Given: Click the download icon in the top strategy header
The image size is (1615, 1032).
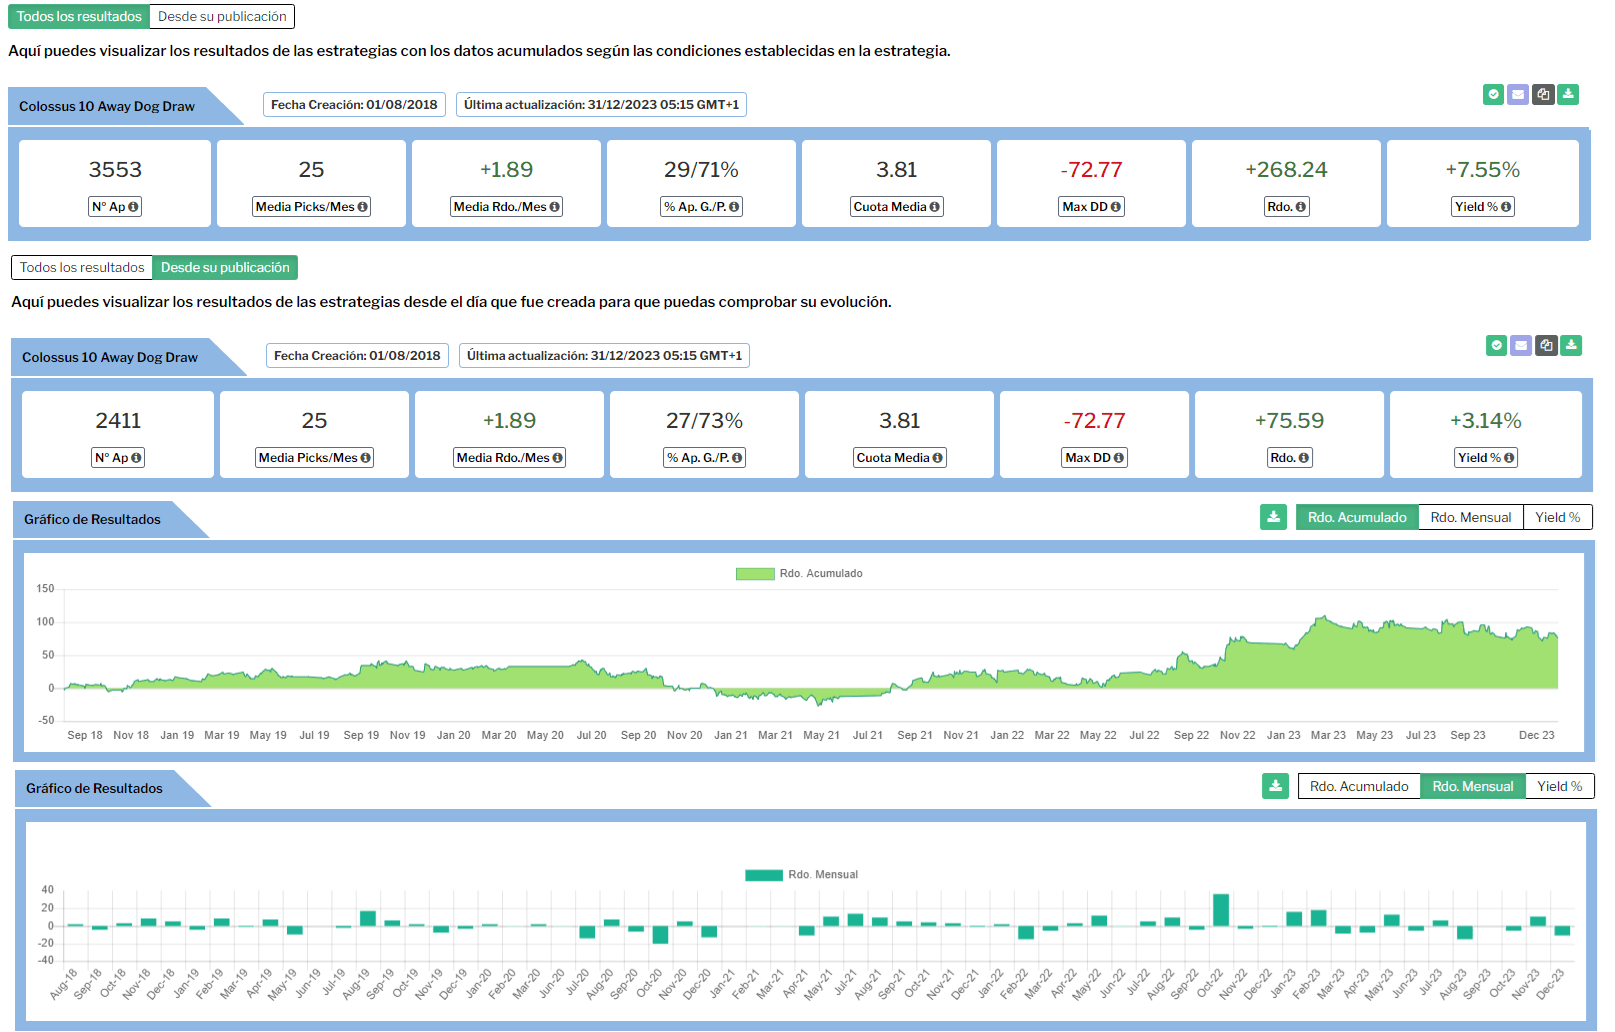Looking at the screenshot, I should pos(1568,94).
